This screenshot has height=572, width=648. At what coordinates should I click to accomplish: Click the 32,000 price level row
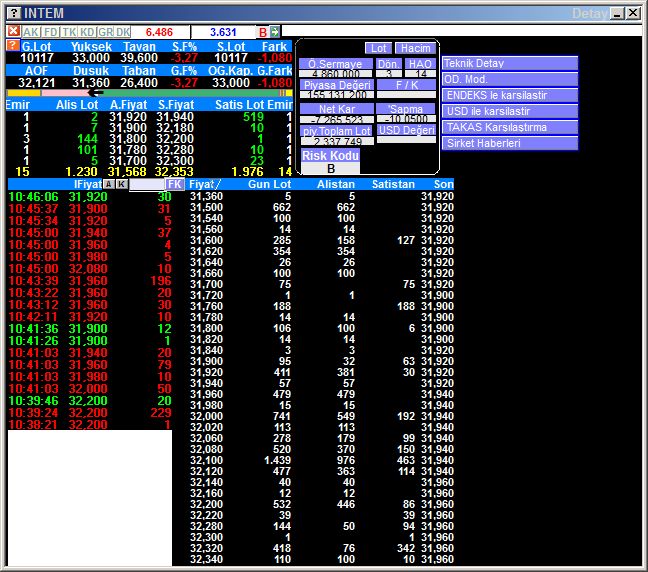(x=322, y=416)
